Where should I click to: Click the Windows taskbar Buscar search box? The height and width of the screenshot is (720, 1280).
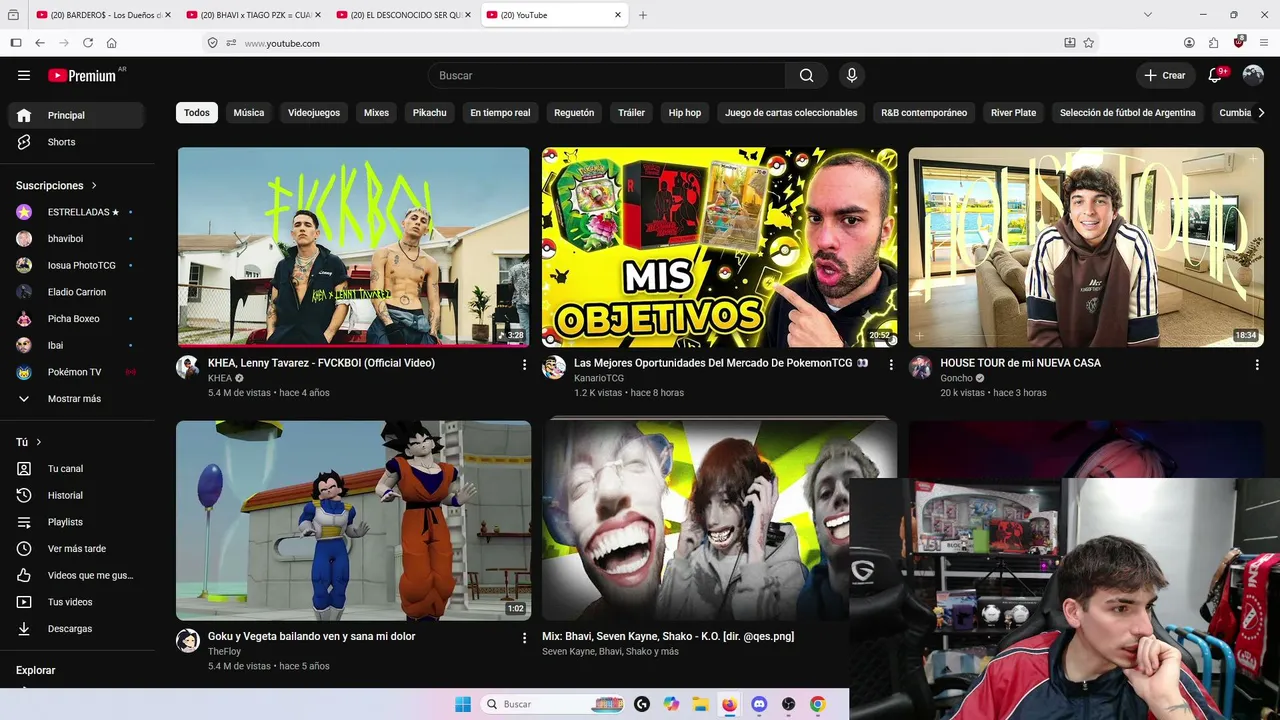pyautogui.click(x=553, y=704)
